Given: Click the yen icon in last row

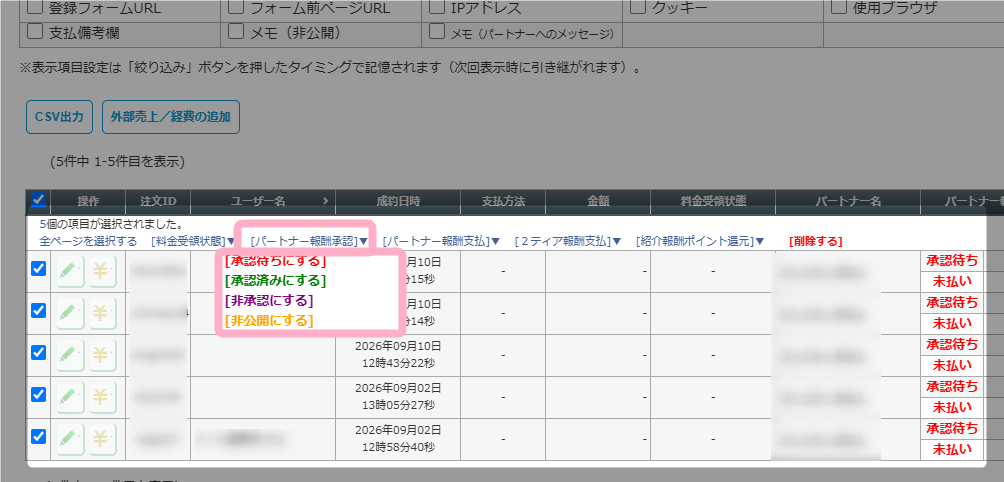Looking at the screenshot, I should coord(102,438).
